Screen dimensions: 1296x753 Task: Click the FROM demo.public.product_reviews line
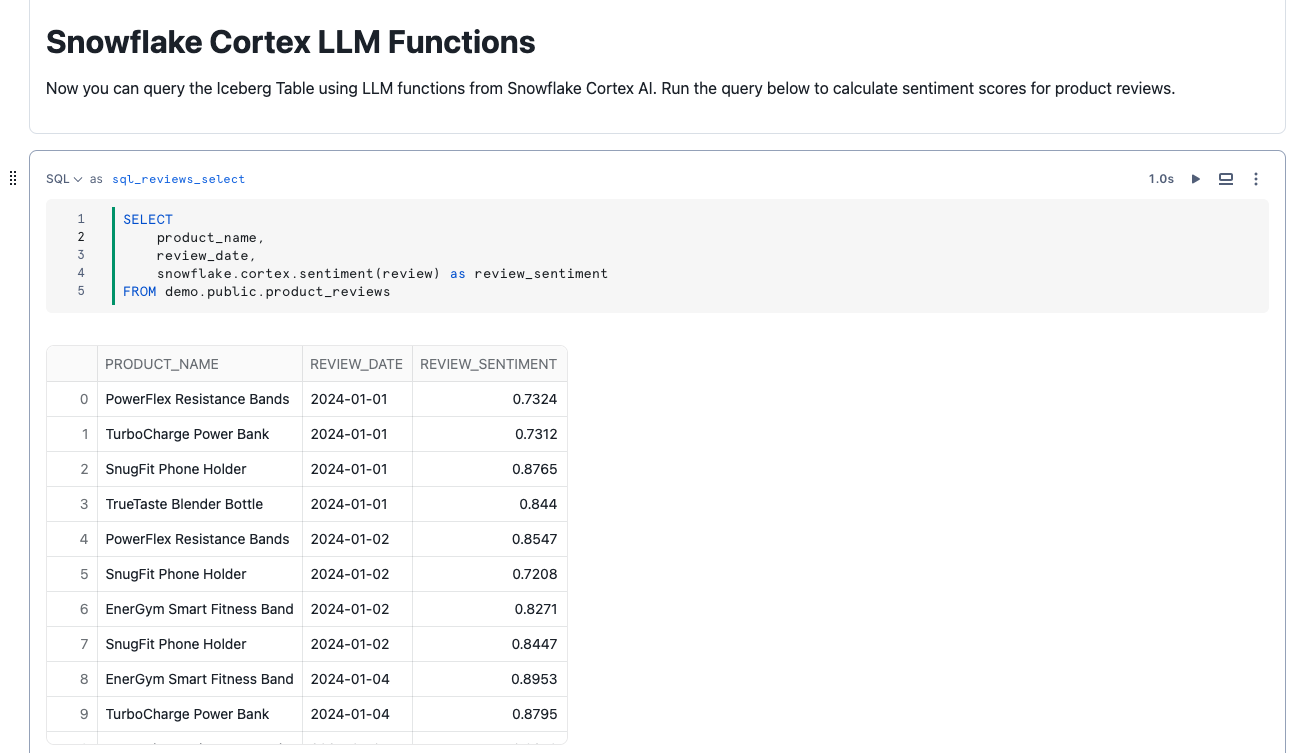click(x=256, y=291)
